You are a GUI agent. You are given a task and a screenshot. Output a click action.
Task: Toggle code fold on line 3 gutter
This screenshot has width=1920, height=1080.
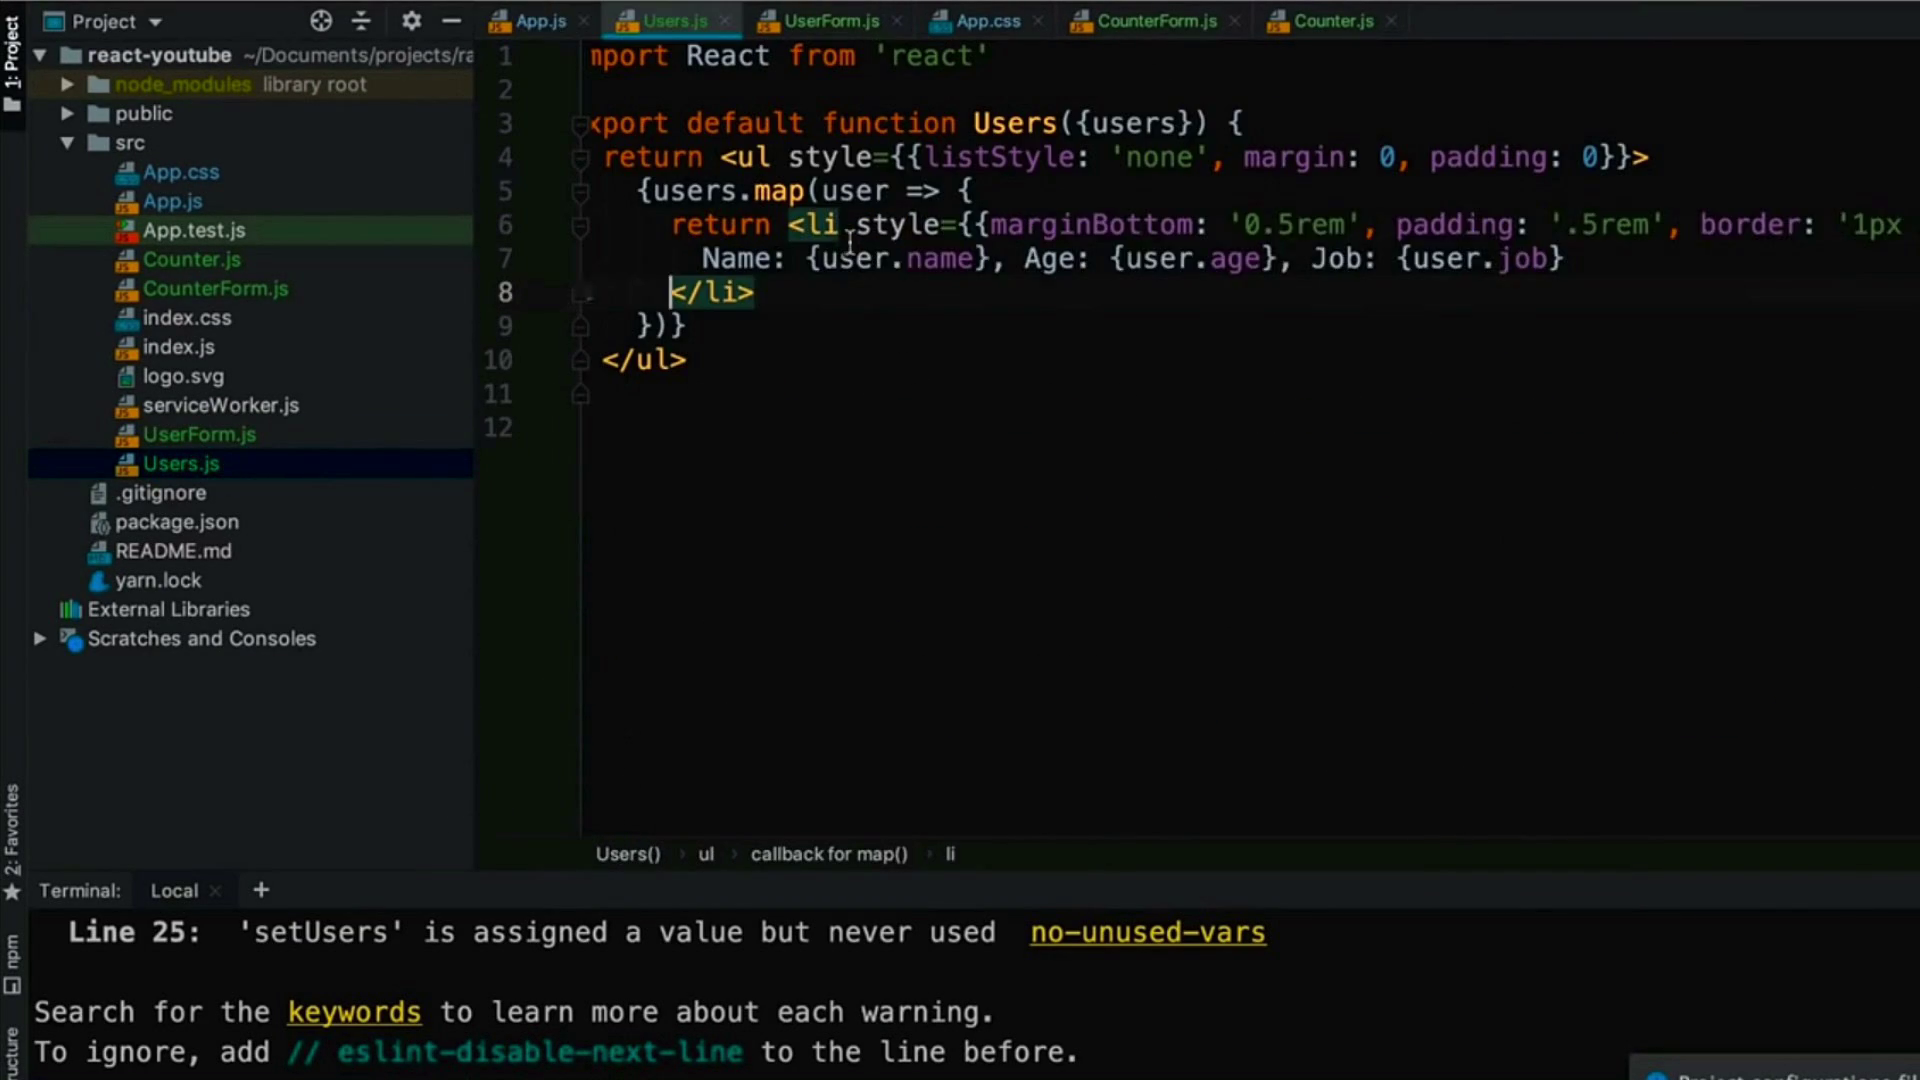[579, 125]
